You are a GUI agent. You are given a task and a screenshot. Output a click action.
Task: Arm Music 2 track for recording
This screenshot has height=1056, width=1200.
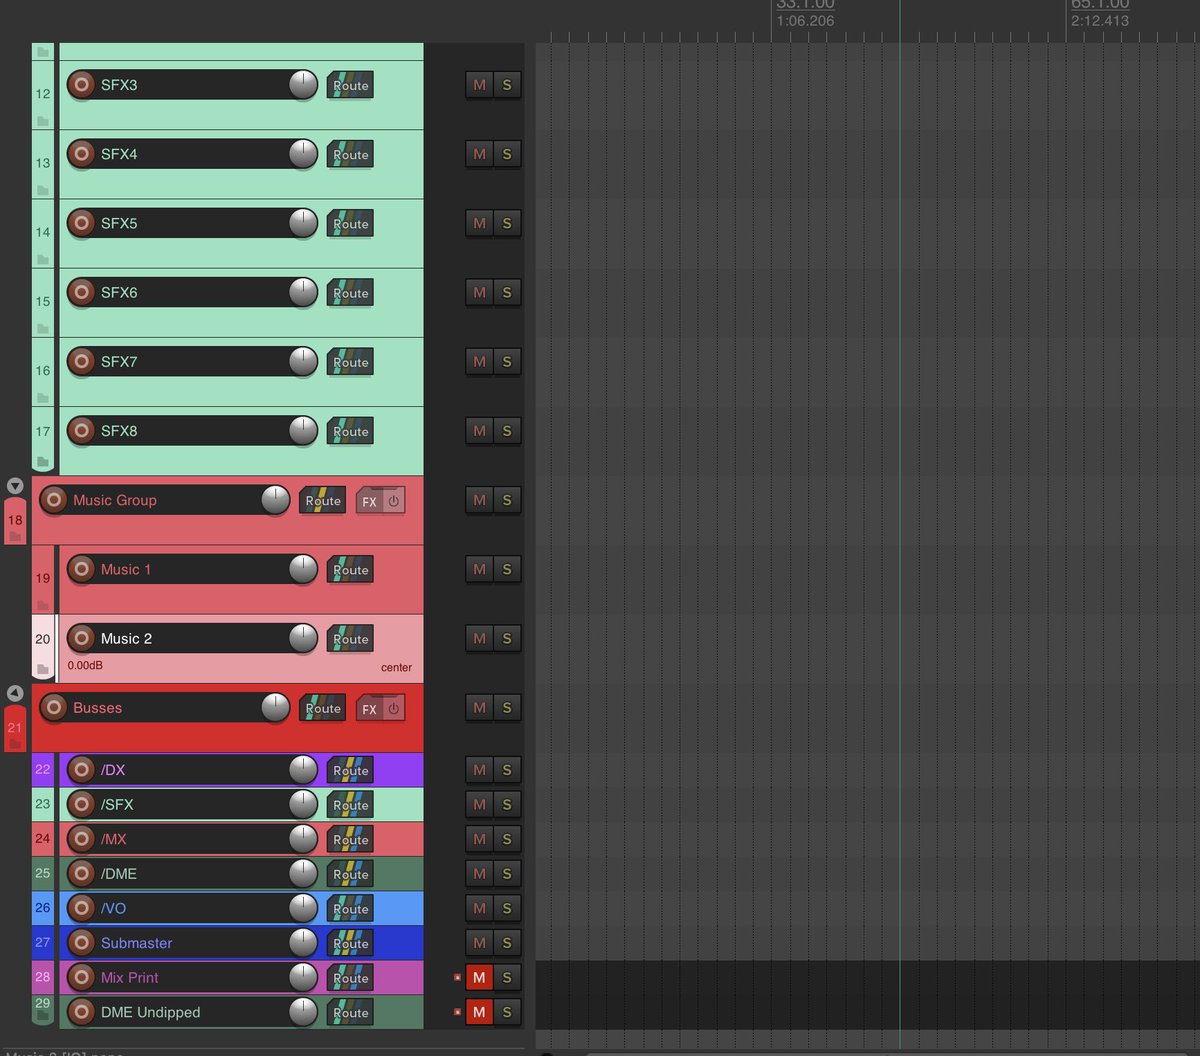click(x=82, y=638)
